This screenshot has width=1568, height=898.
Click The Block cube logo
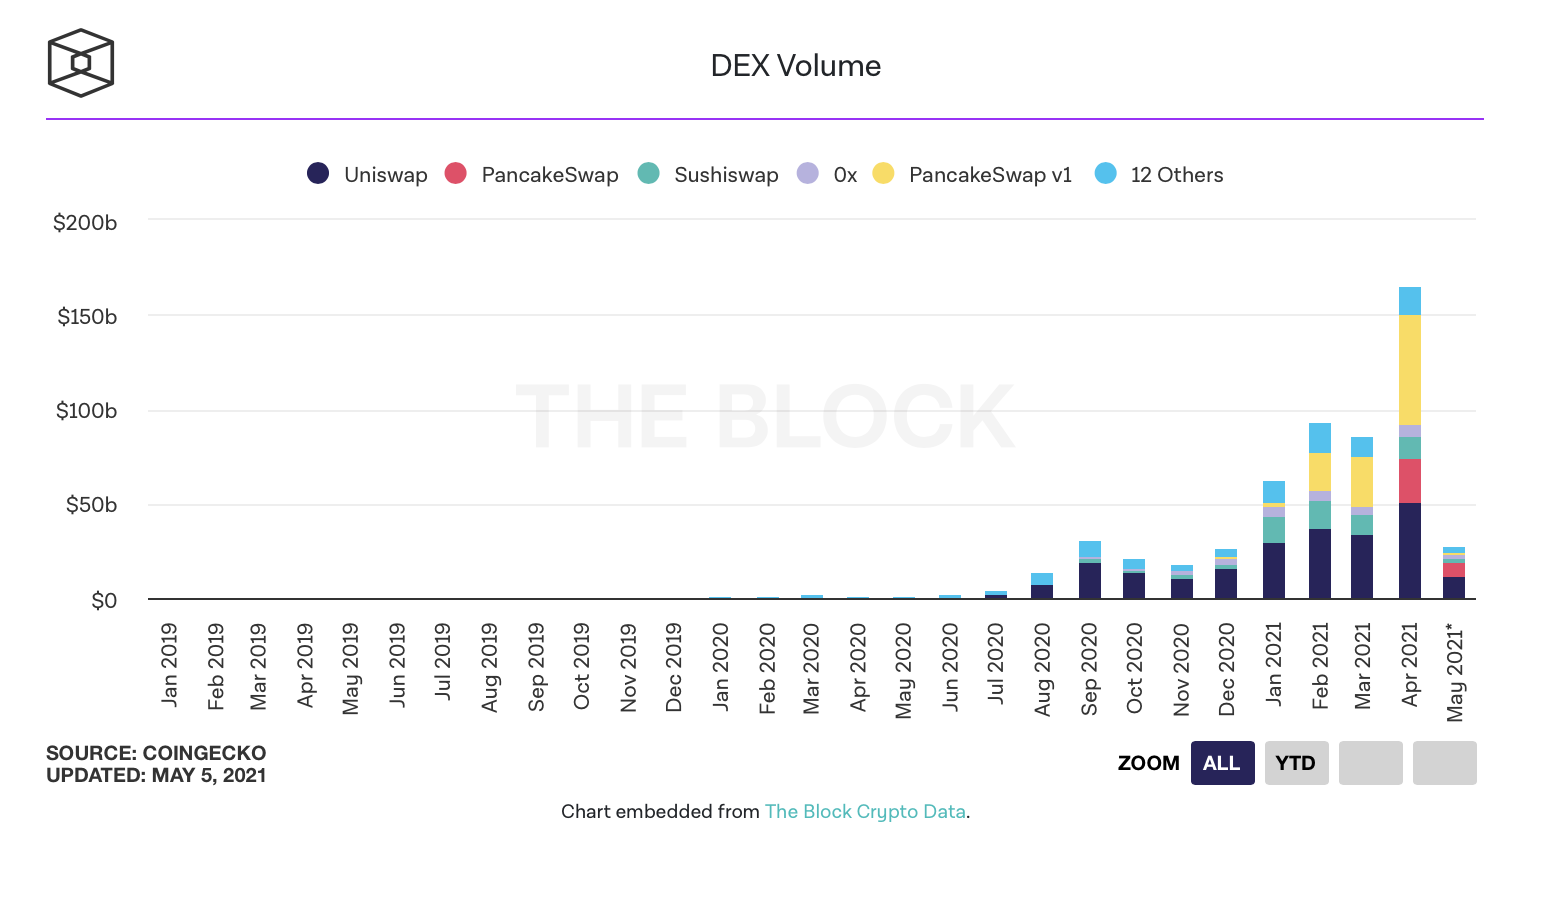[x=81, y=63]
